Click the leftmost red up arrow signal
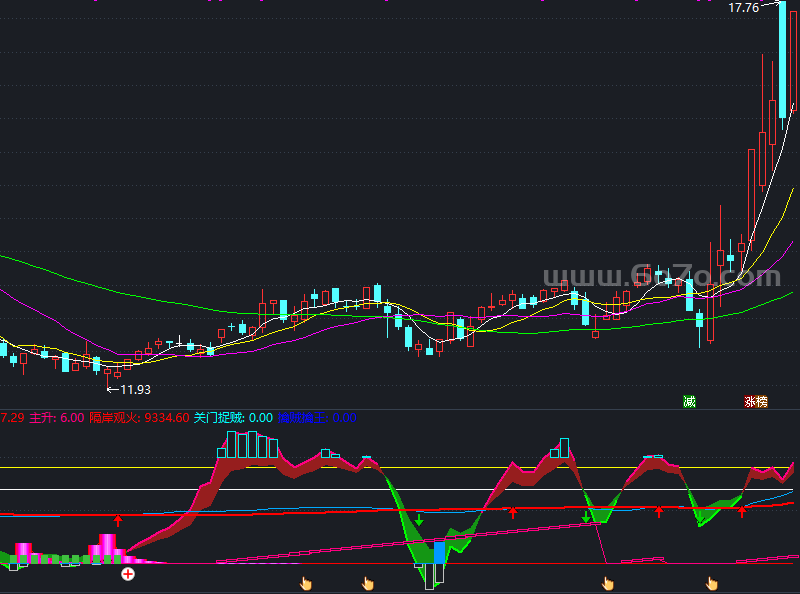Viewport: 800px width, 594px height. (x=118, y=520)
